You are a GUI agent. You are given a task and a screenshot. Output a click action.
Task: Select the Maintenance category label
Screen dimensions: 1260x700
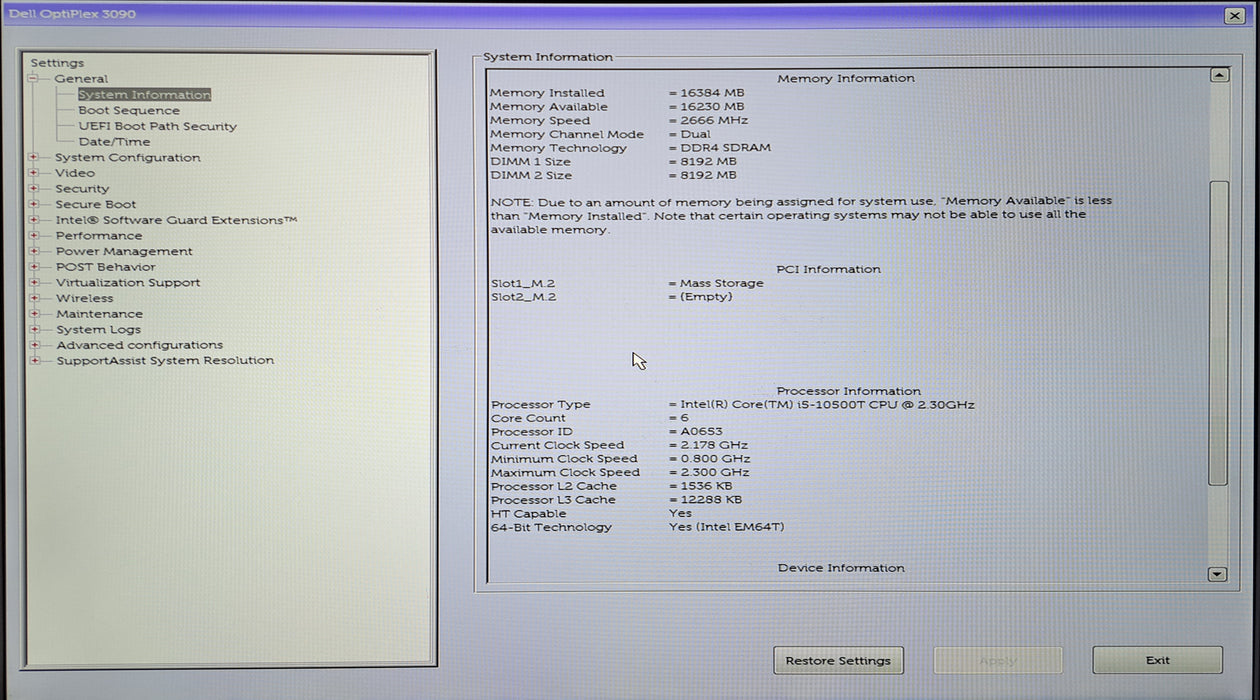(x=99, y=314)
